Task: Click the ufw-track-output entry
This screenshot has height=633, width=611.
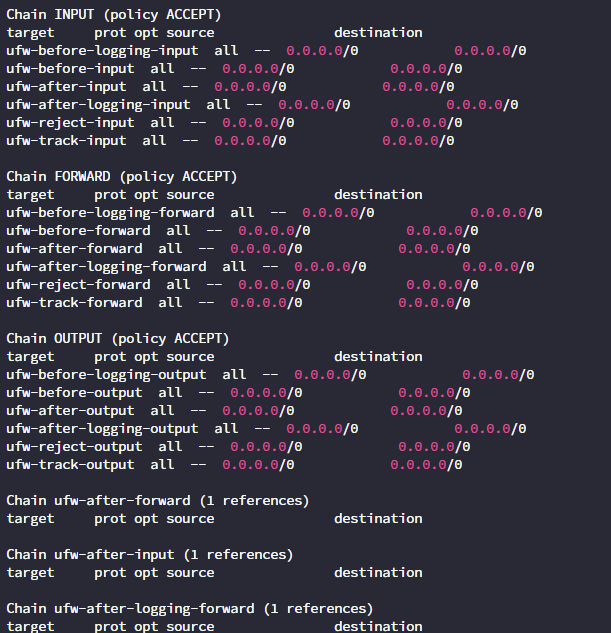Action: 70,465
